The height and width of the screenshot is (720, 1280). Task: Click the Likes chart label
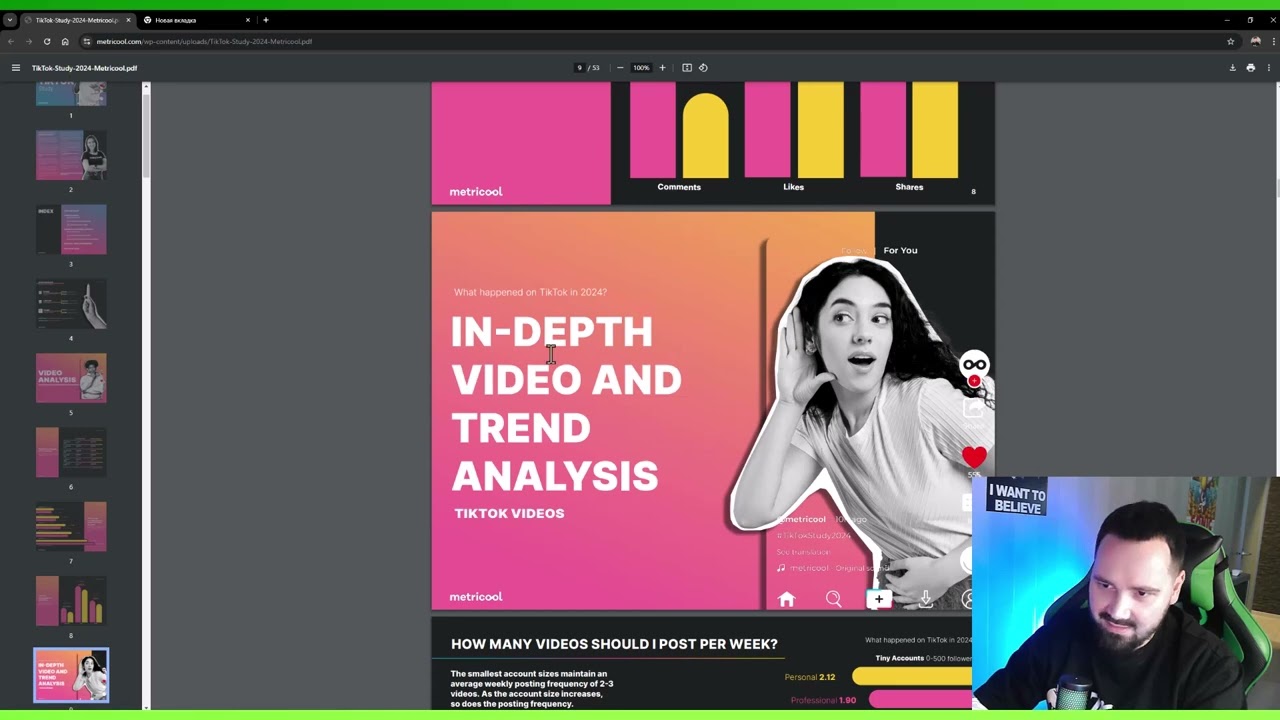(x=793, y=187)
